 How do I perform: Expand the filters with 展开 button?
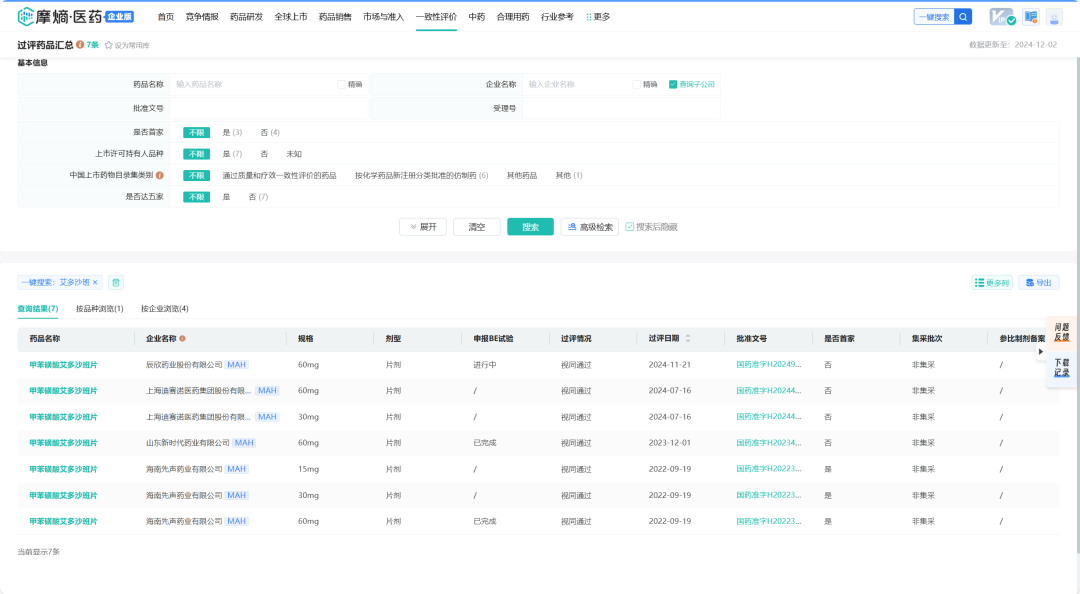pyautogui.click(x=423, y=227)
